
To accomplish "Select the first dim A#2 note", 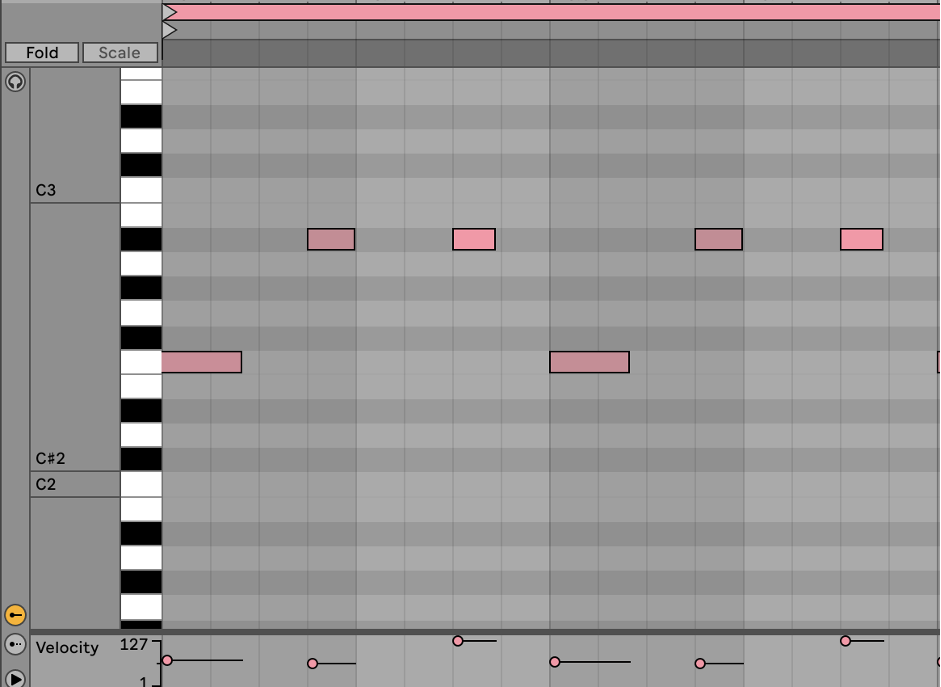I will pos(331,239).
